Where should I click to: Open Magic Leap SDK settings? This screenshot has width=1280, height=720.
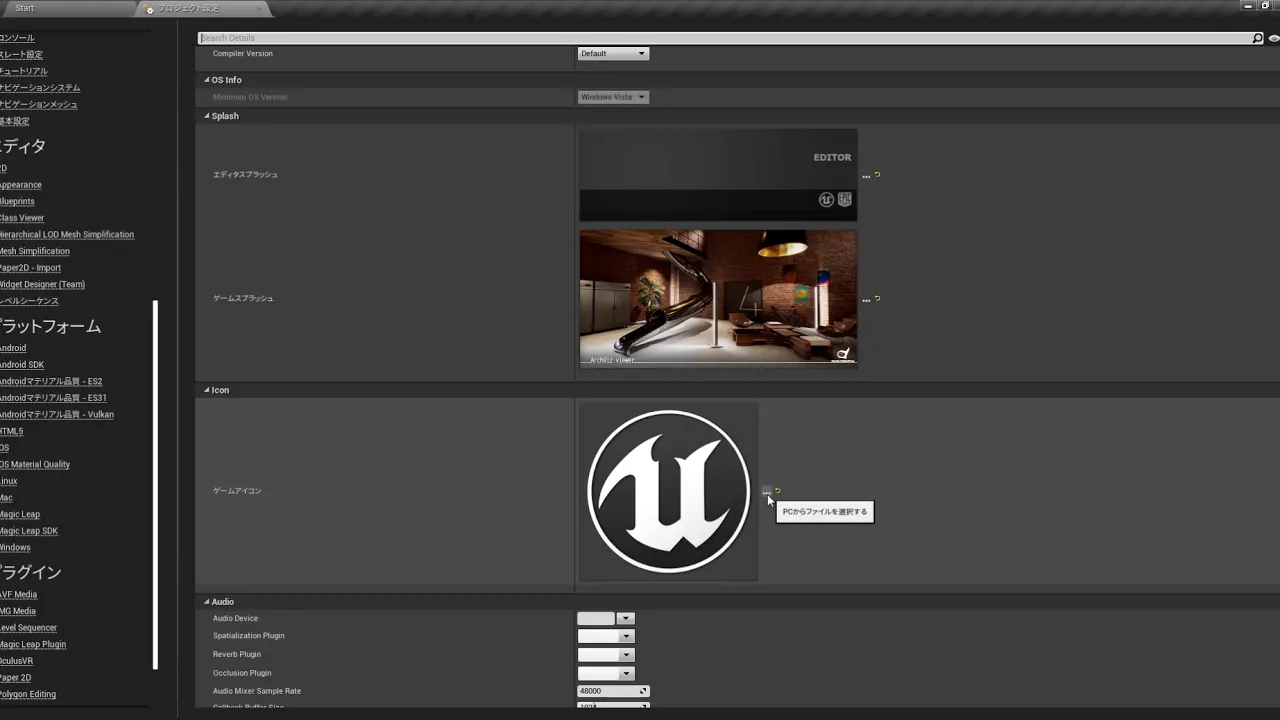pyautogui.click(x=28, y=531)
